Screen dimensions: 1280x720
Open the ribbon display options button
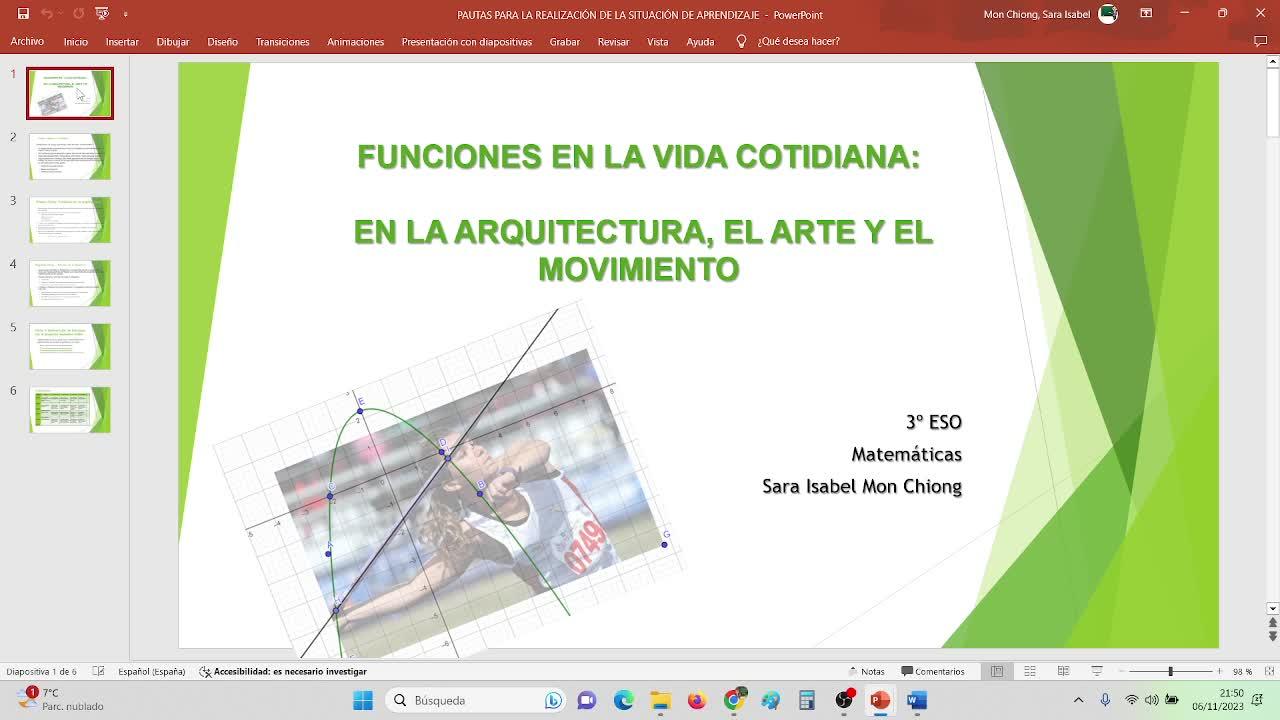point(1146,14)
